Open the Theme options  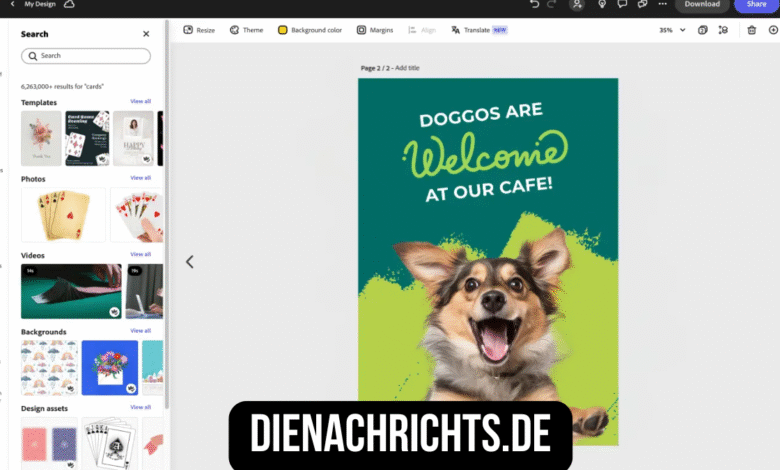[246, 30]
